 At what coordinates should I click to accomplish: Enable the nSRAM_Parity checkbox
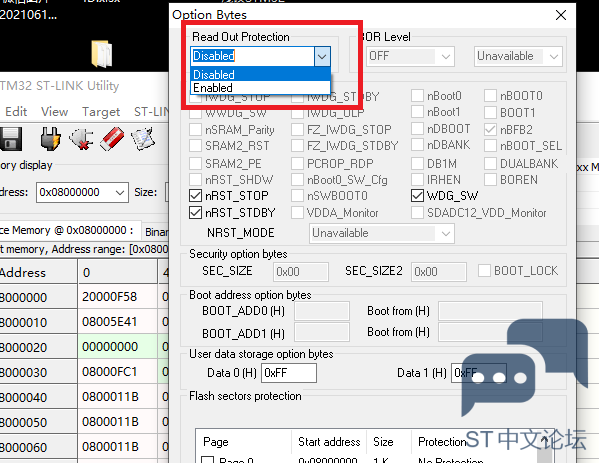[x=196, y=130]
